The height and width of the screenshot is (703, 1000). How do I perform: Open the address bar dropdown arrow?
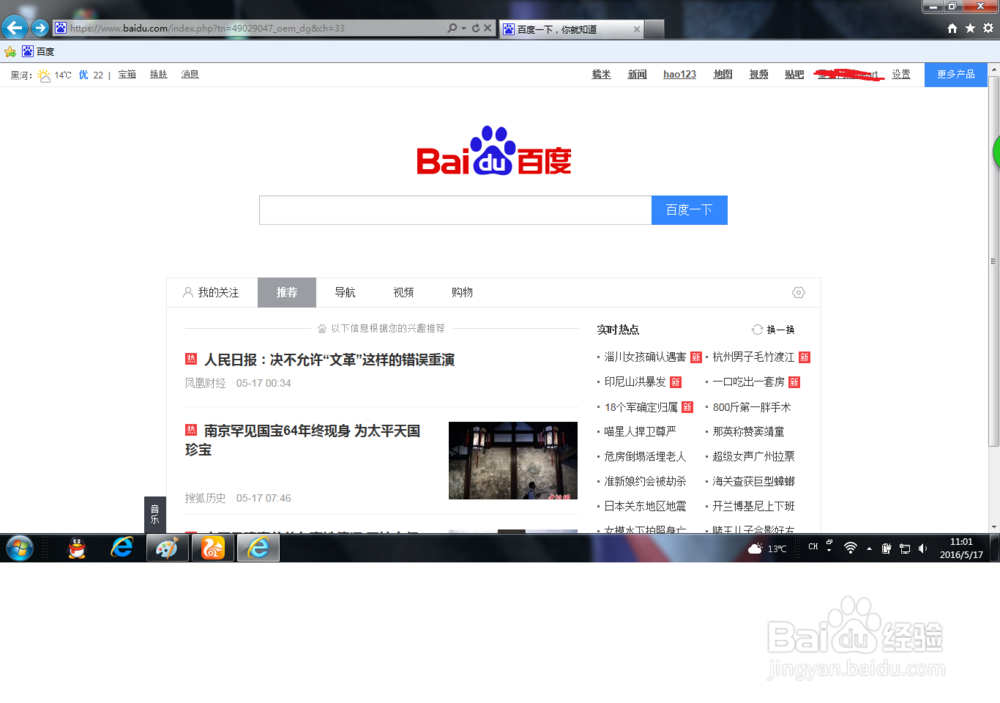click(x=464, y=28)
